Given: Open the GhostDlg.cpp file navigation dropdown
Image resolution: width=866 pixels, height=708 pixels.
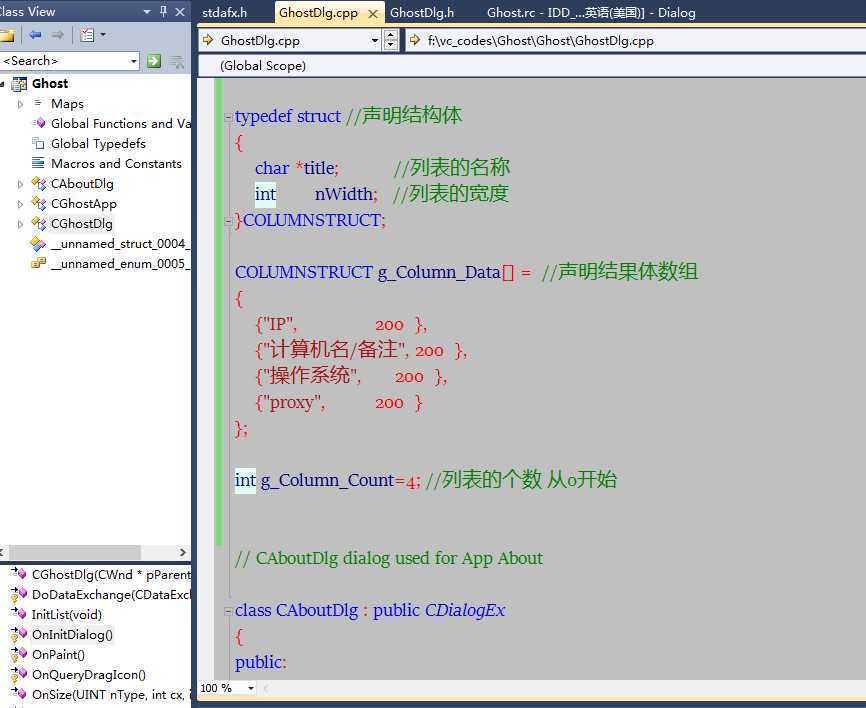Looking at the screenshot, I should (x=374, y=40).
